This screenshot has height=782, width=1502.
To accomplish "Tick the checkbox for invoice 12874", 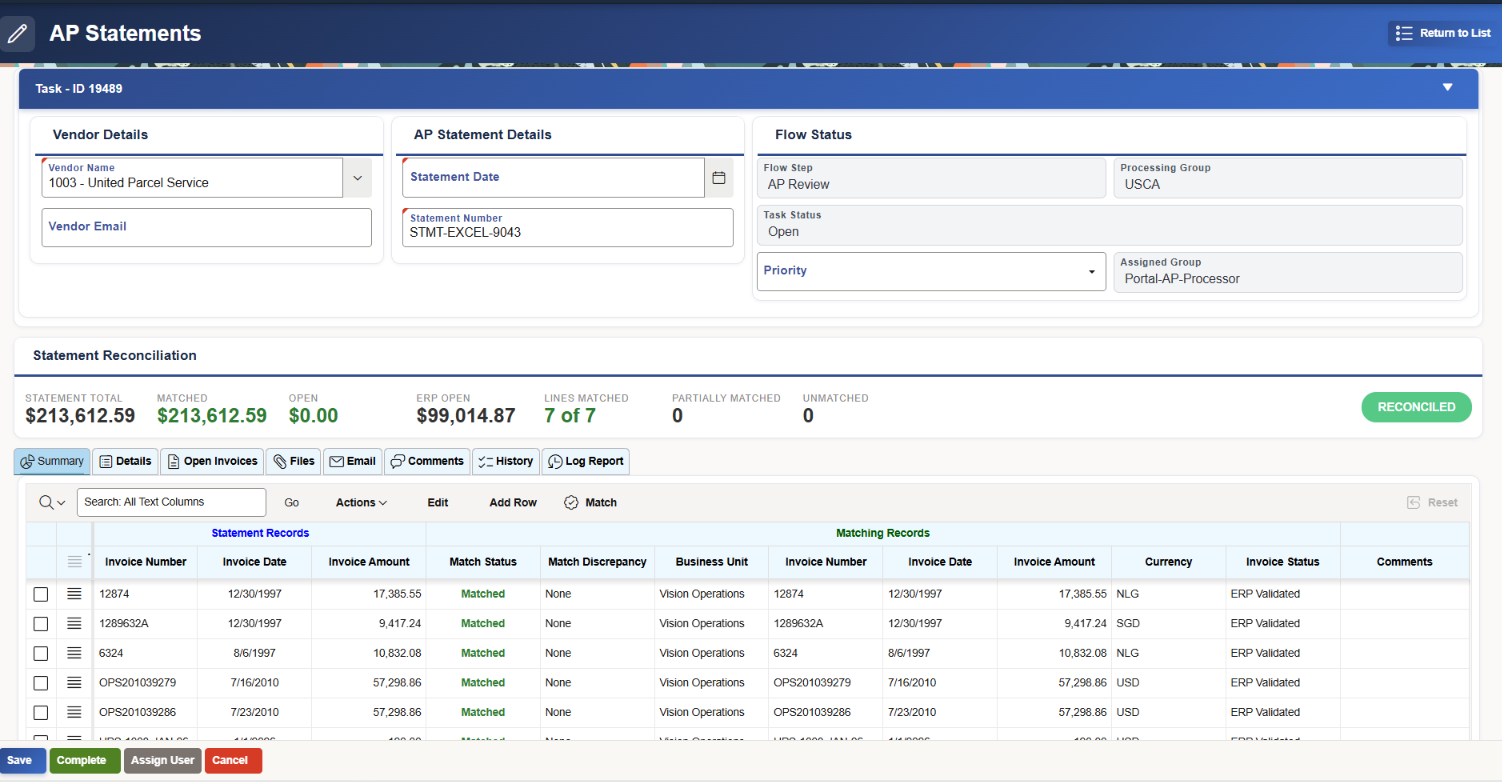I will click(41, 594).
